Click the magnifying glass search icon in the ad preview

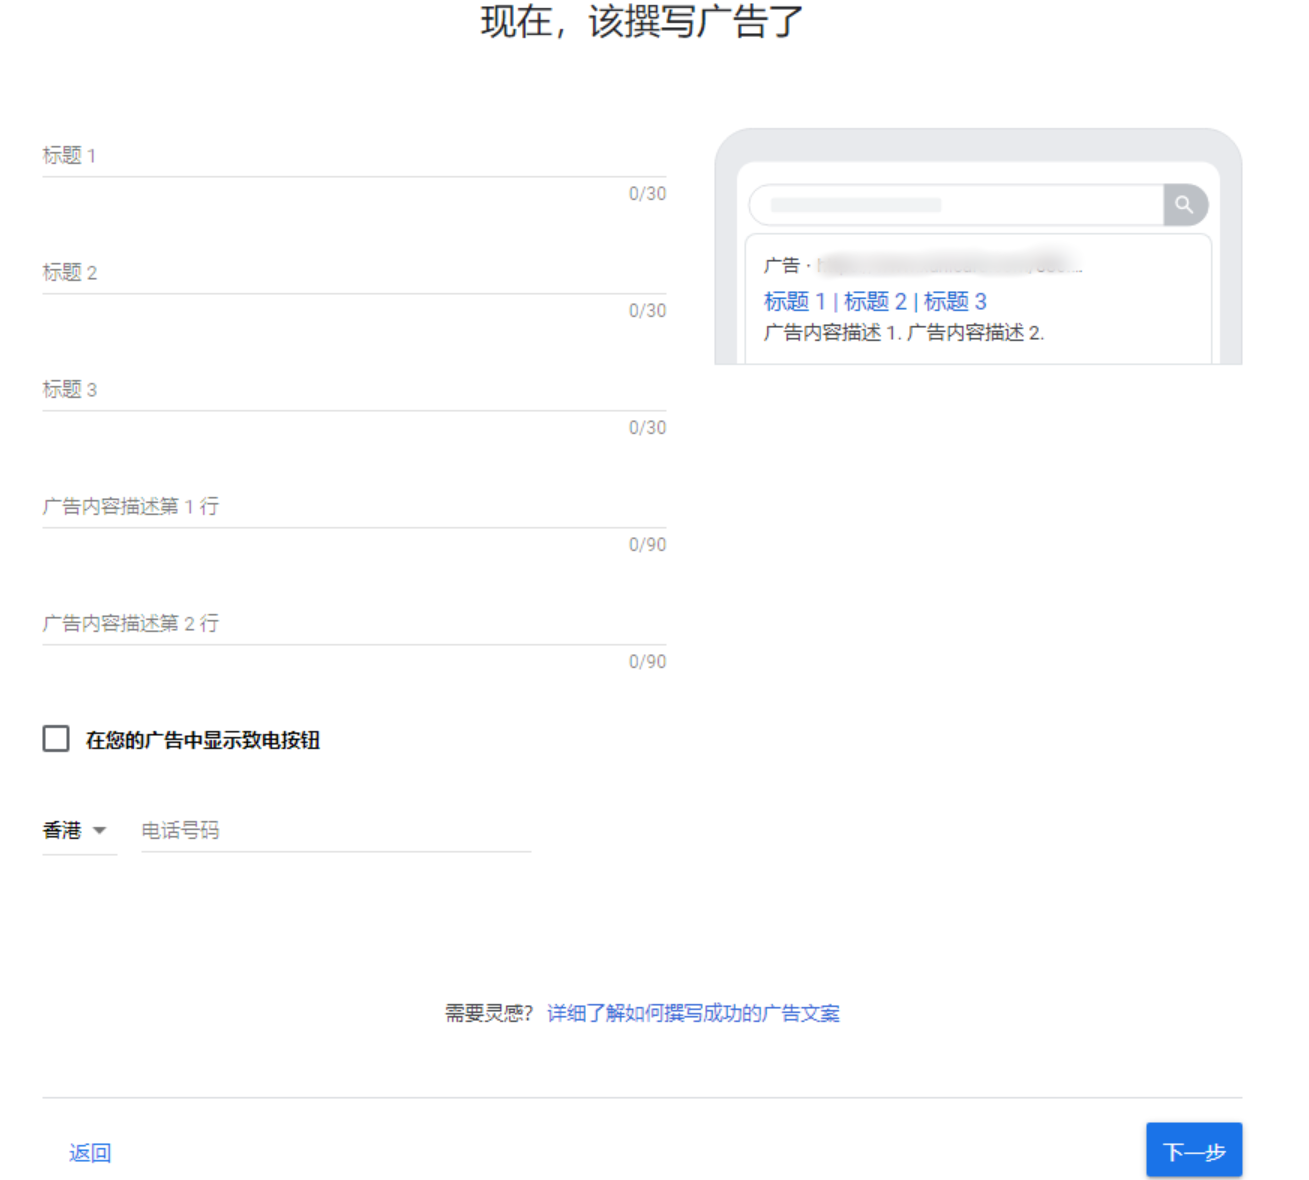[1185, 204]
